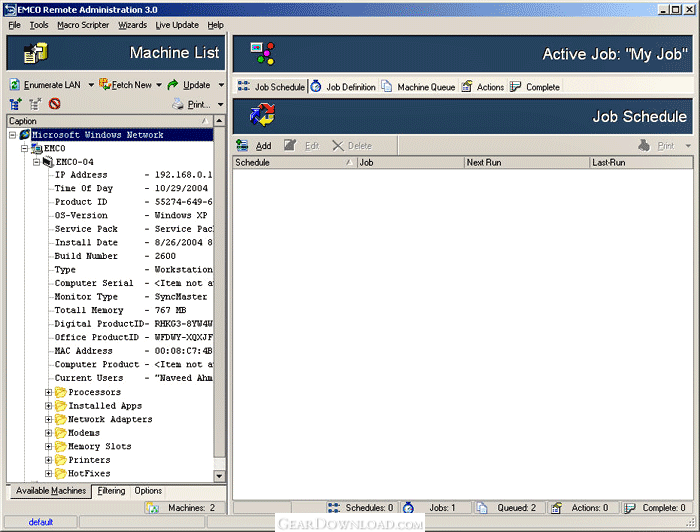Viewport: 700px width, 532px height.
Task: Expand the Processors folder
Action: (x=49, y=392)
